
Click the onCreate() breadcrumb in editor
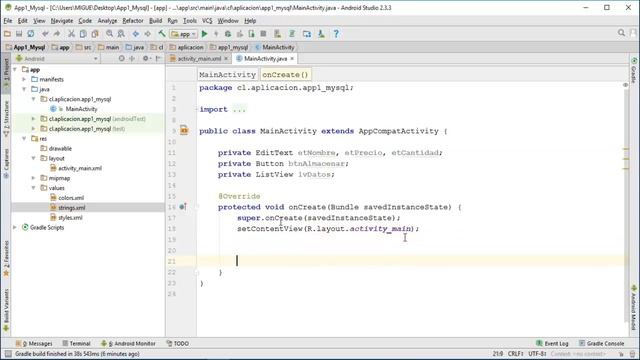[285, 75]
